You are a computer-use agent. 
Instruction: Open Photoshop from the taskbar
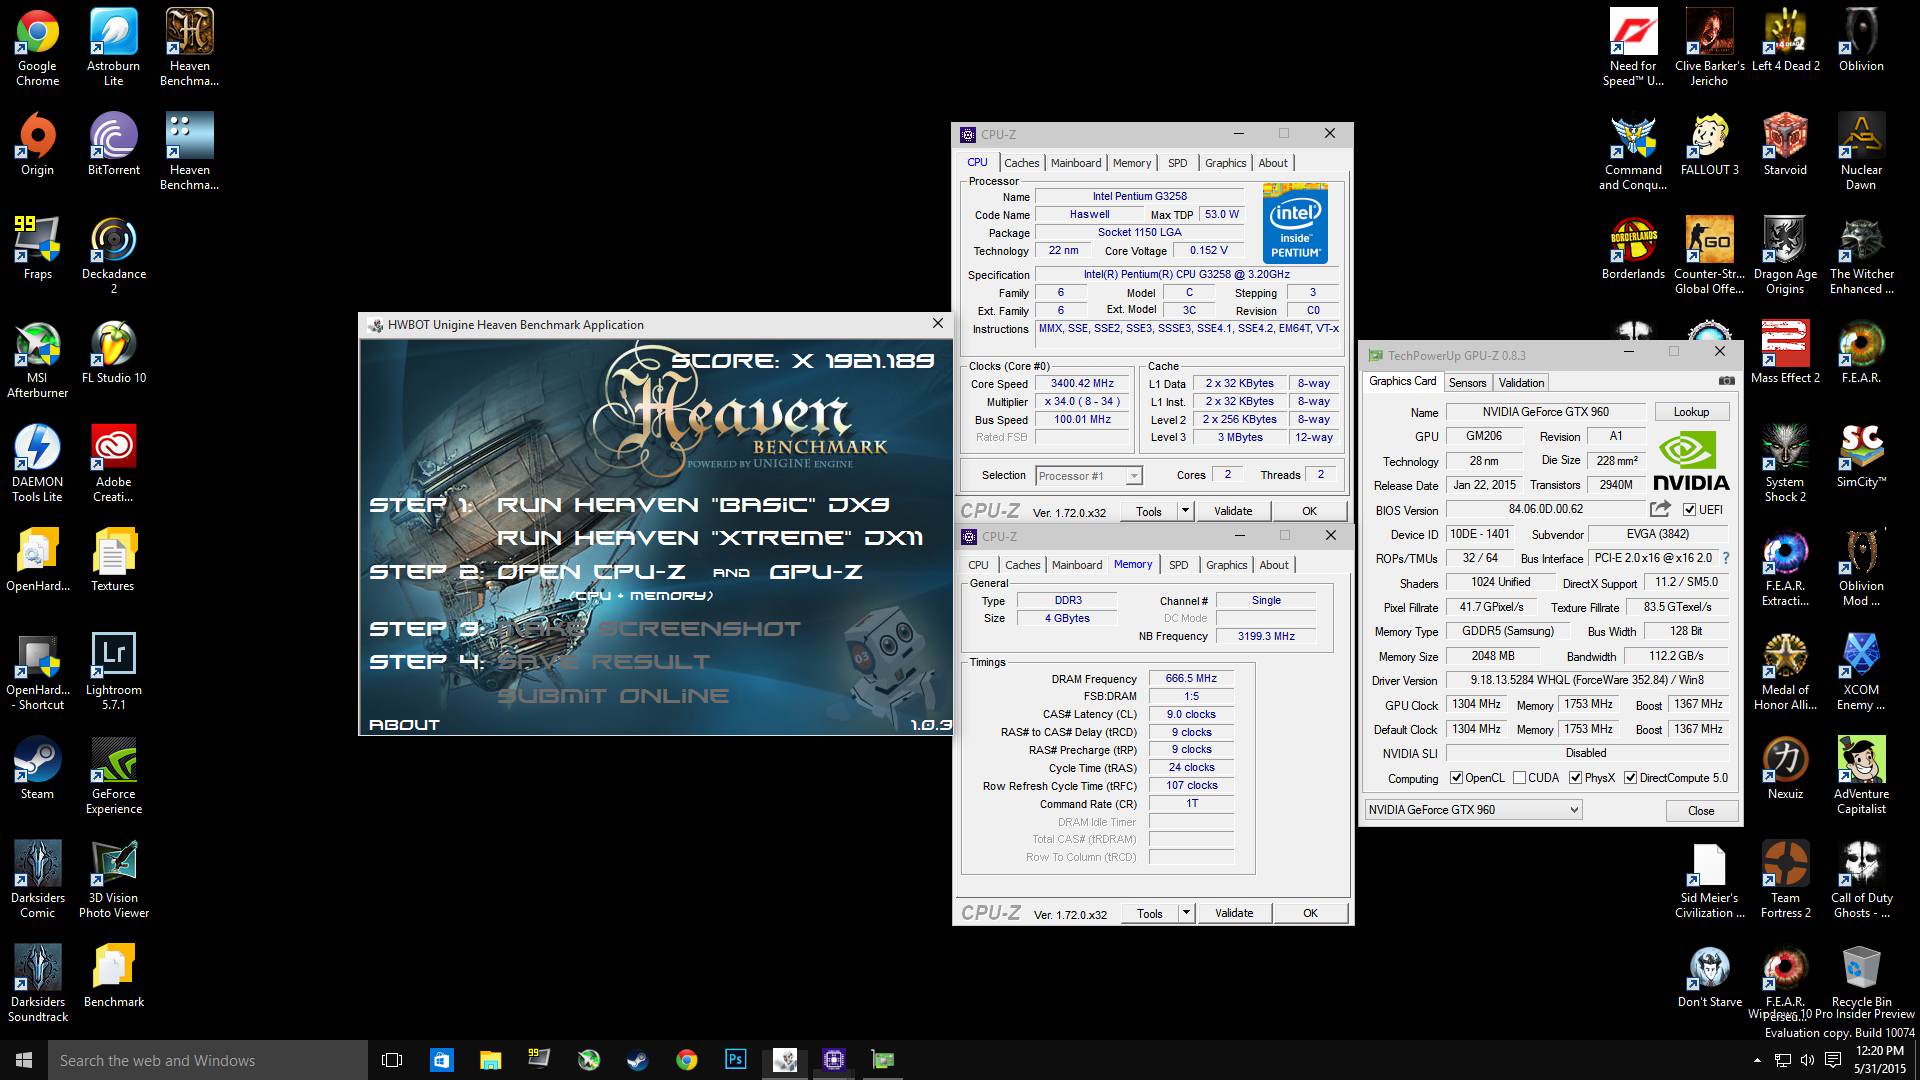pyautogui.click(x=736, y=1060)
